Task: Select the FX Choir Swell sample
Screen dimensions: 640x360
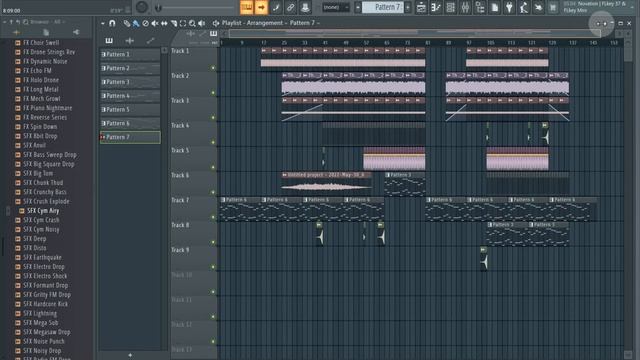Action: [x=41, y=42]
